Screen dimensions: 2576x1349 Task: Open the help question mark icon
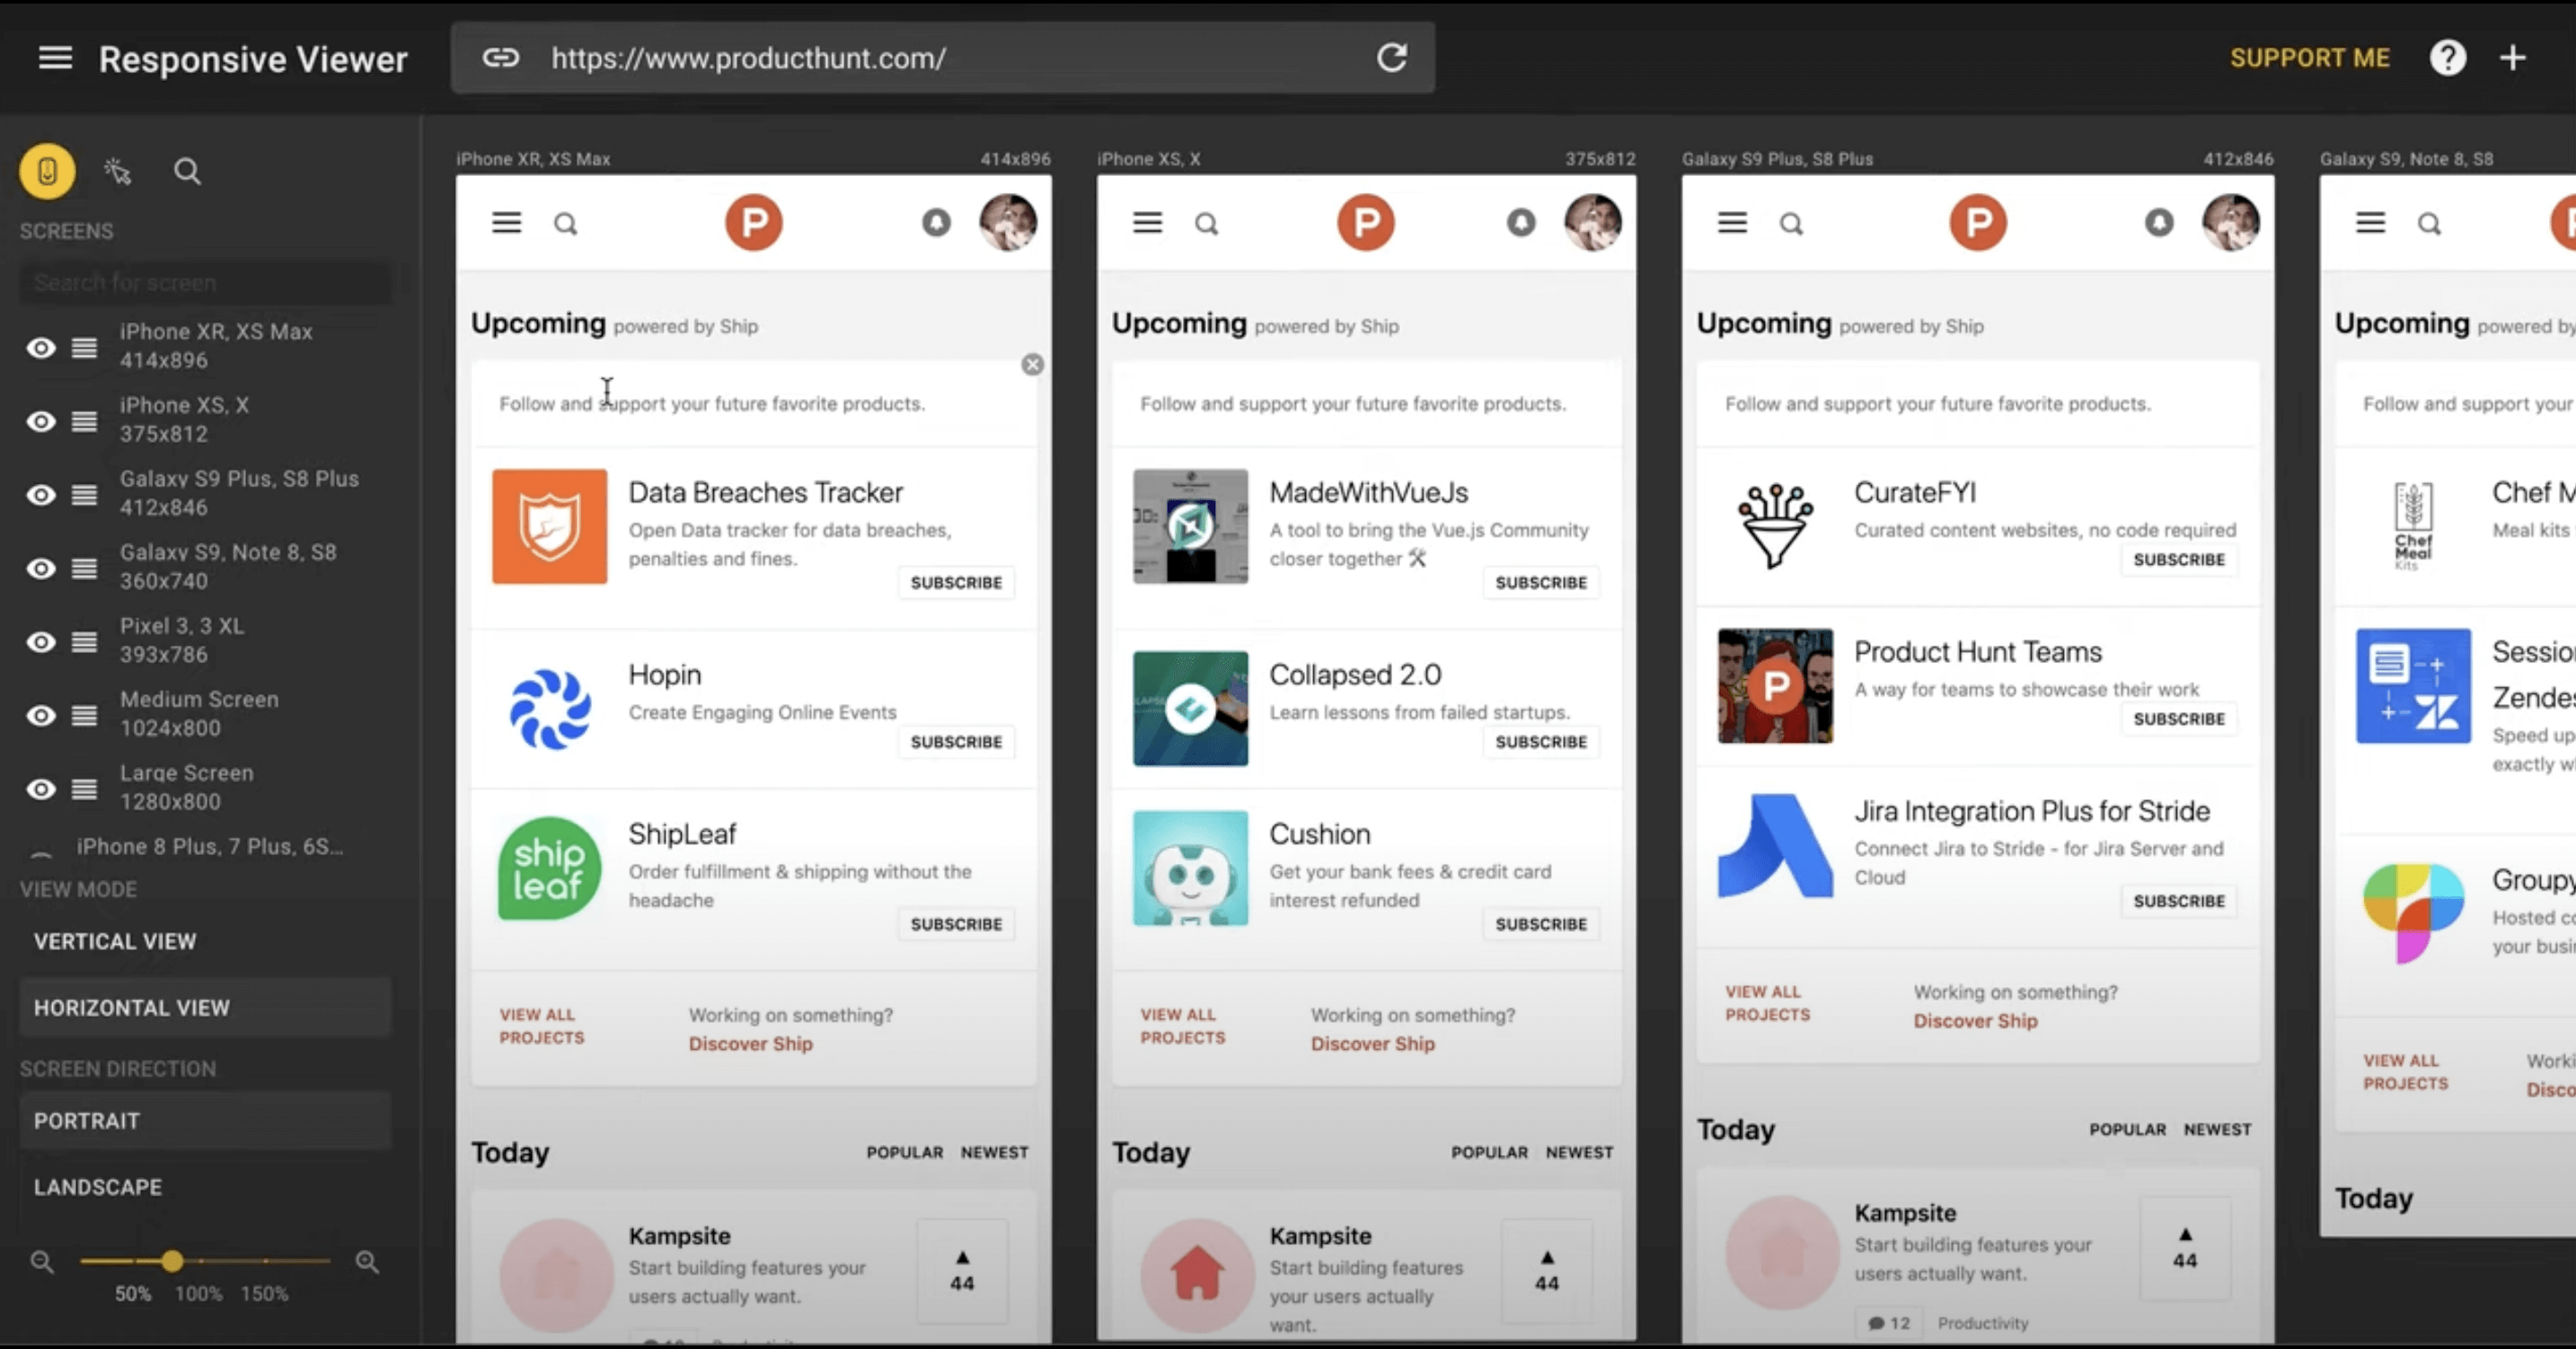(2447, 58)
